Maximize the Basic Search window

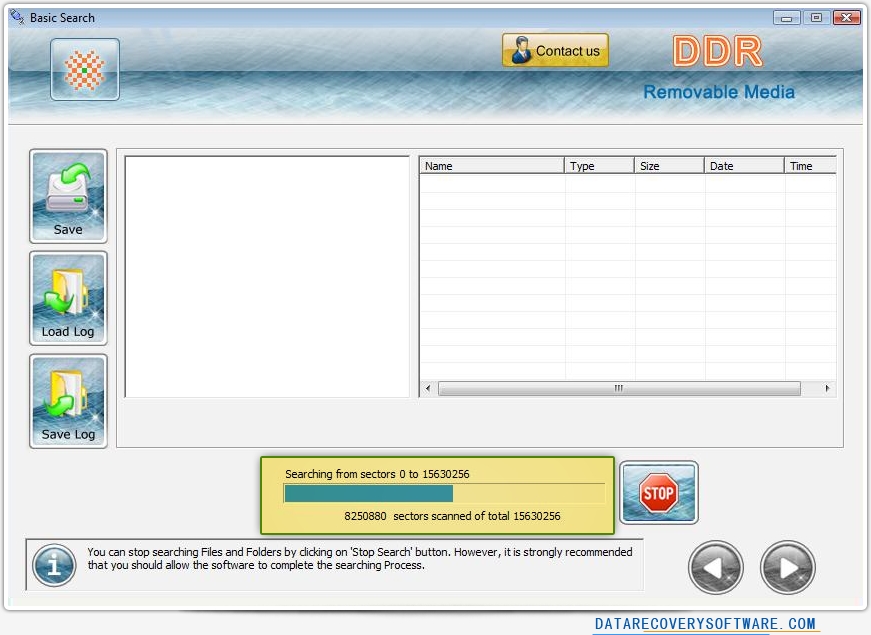[816, 18]
